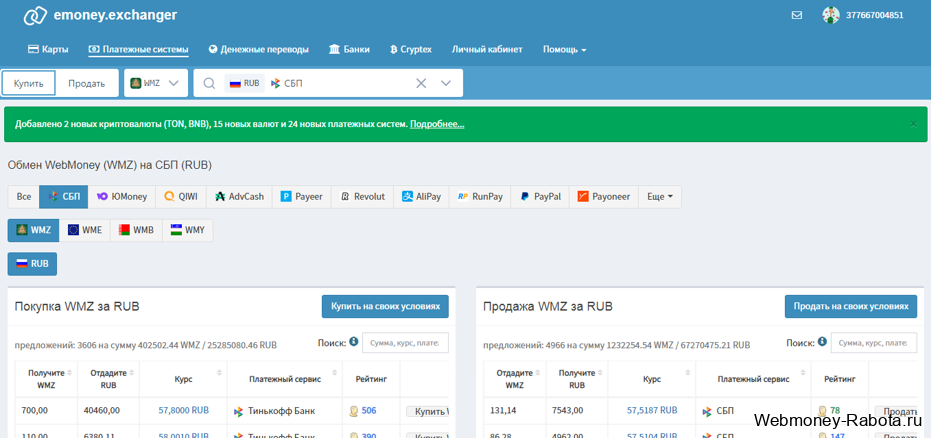931x438 pixels.
Task: Choose the WMB currency button
Action: coord(136,230)
